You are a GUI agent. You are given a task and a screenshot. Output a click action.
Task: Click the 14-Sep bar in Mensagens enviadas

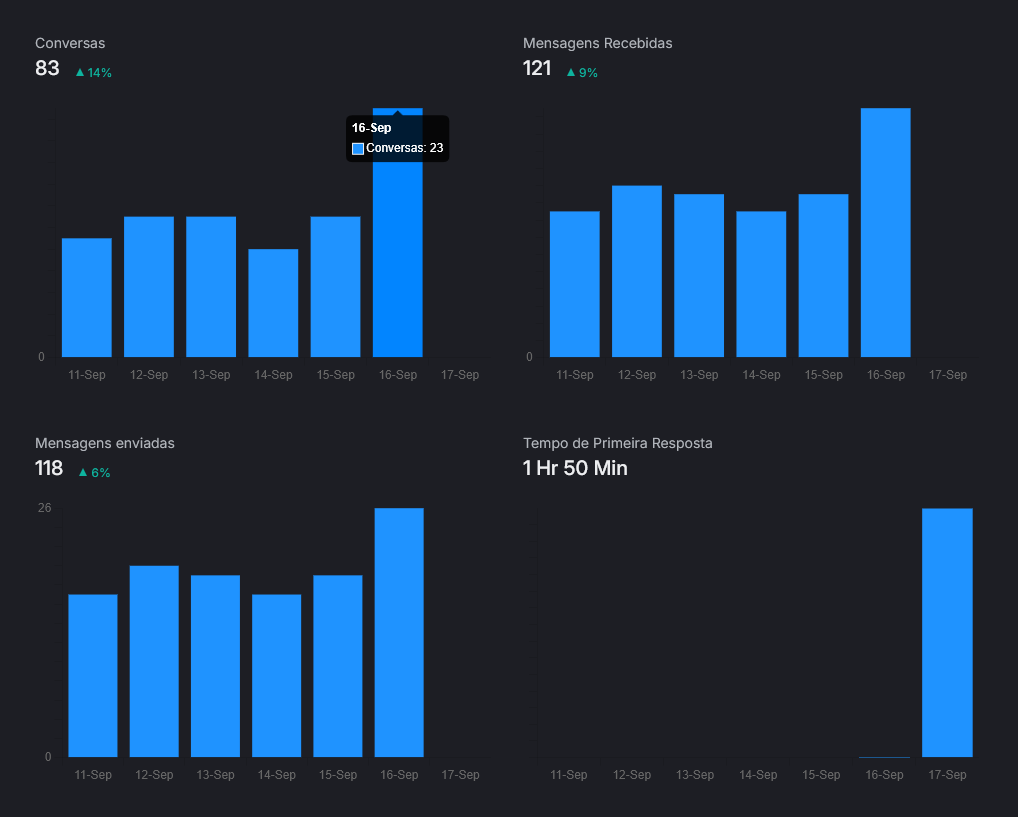click(x=277, y=675)
